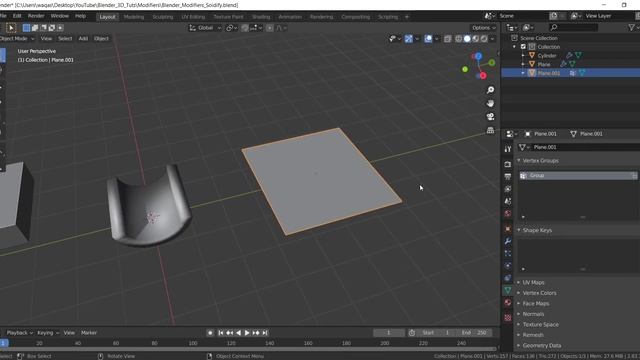This screenshot has width=640, height=360.
Task: Toggle the Collection exclude checkbox in outliner
Action: coord(523,47)
